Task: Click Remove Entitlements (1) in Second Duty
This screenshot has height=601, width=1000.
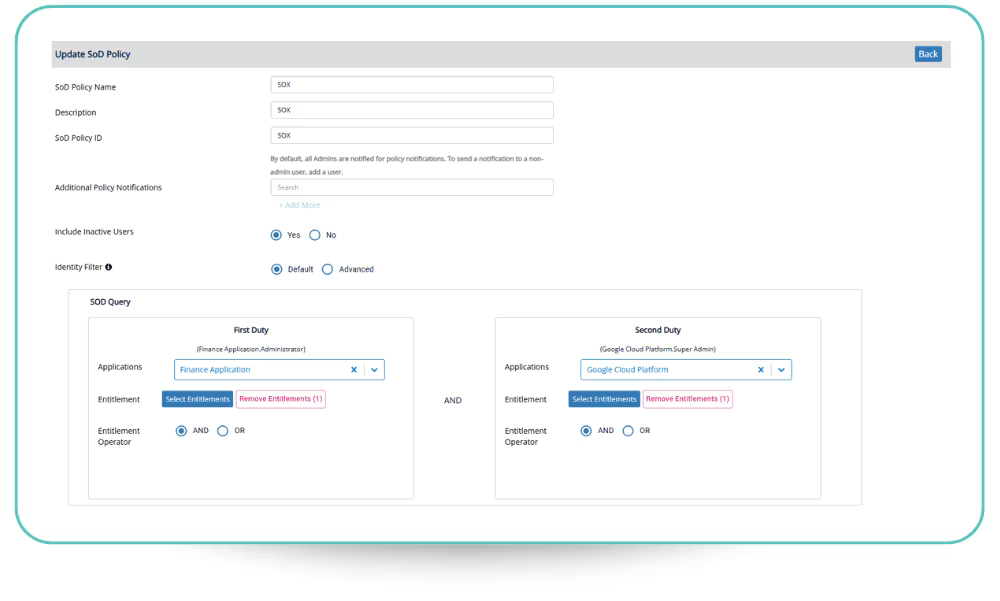Action: point(687,399)
